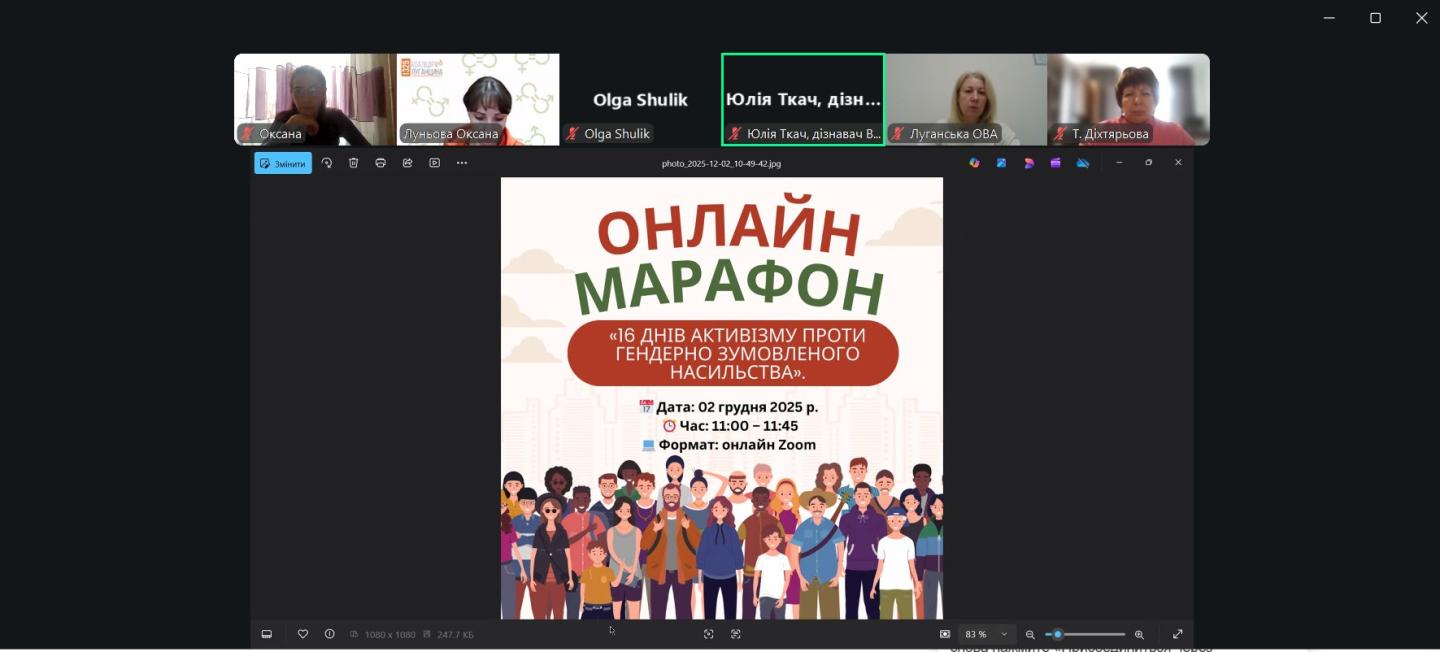Viewport: 1440px width, 652px height.
Task: Click the fit to window icon
Action: pyautogui.click(x=945, y=634)
